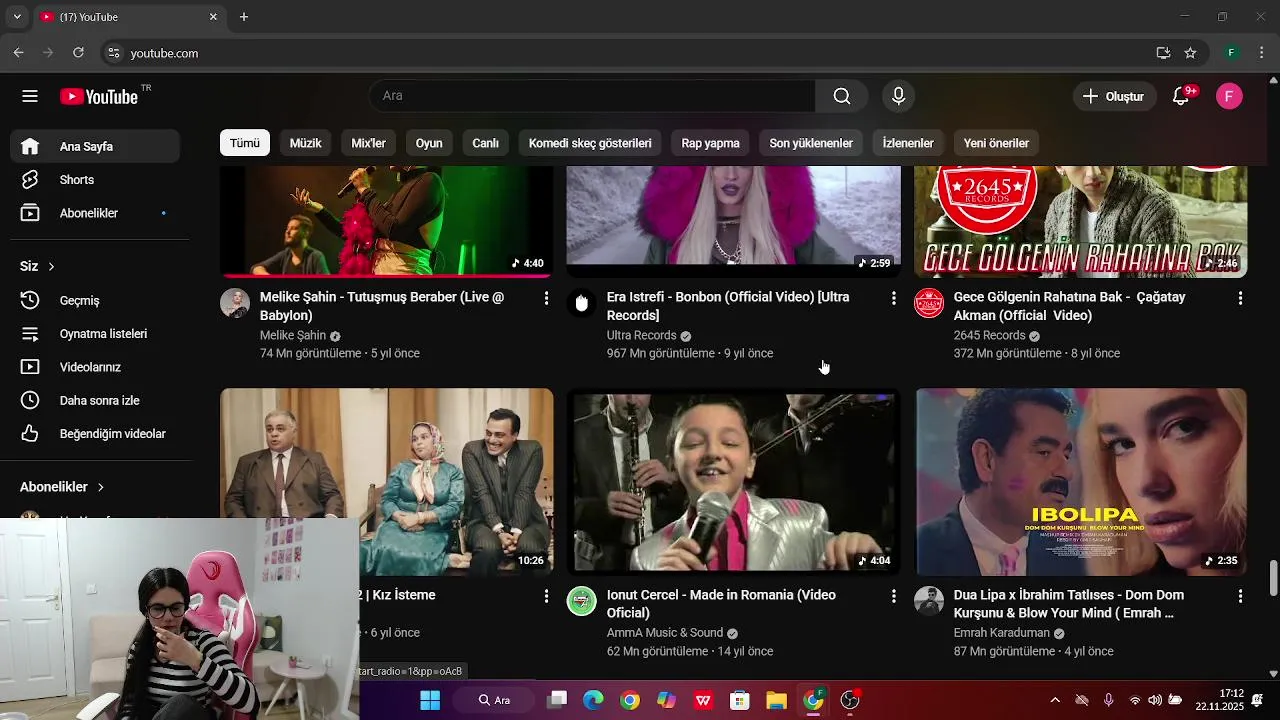View site information icon in address bar
1280x720 pixels.
[113, 53]
